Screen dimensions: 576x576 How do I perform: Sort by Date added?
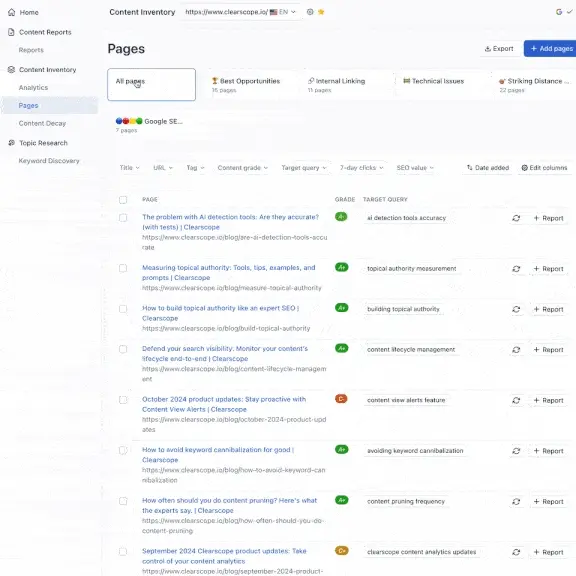click(487, 168)
